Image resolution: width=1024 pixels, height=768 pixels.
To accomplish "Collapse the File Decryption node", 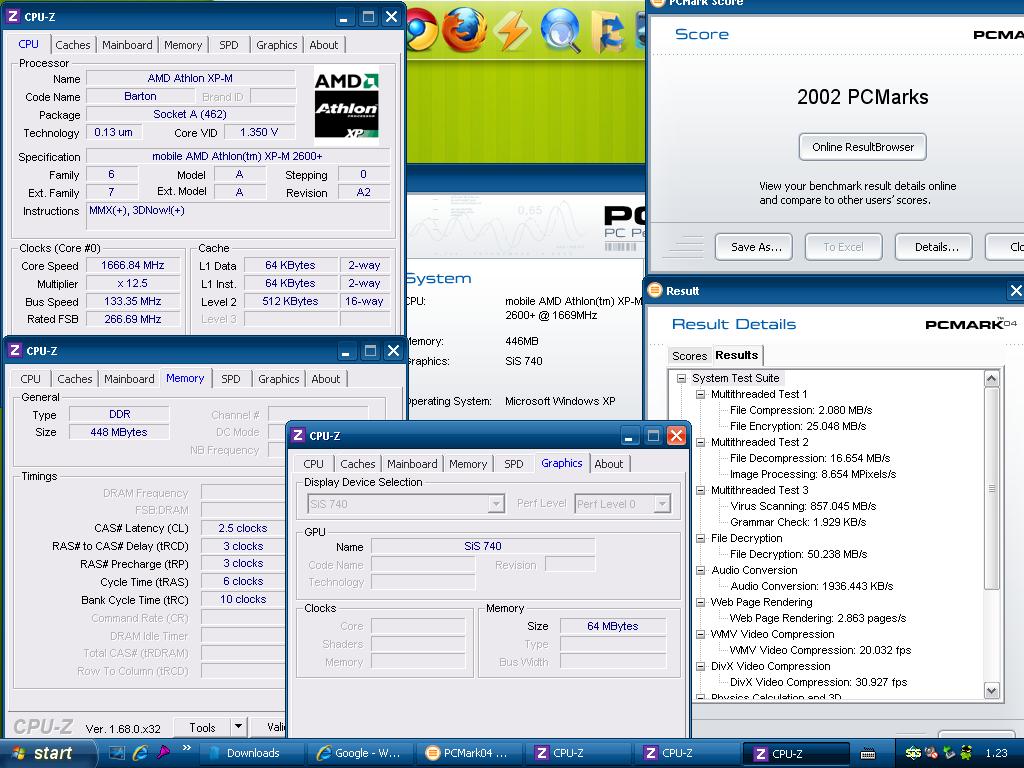I will click(x=700, y=538).
